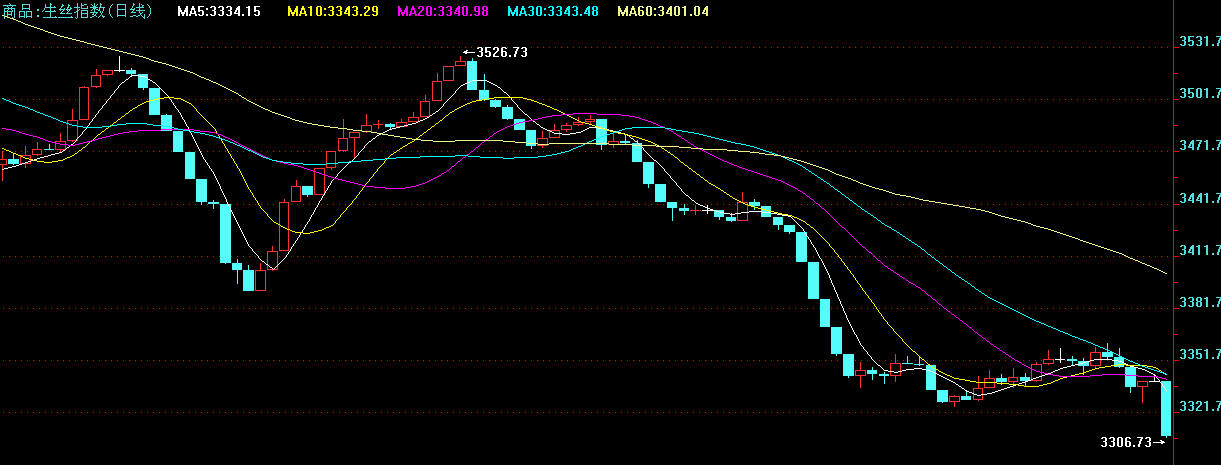This screenshot has height=465, width=1221.
Task: Click the 3471.7 price axis label
Action: tap(1199, 146)
